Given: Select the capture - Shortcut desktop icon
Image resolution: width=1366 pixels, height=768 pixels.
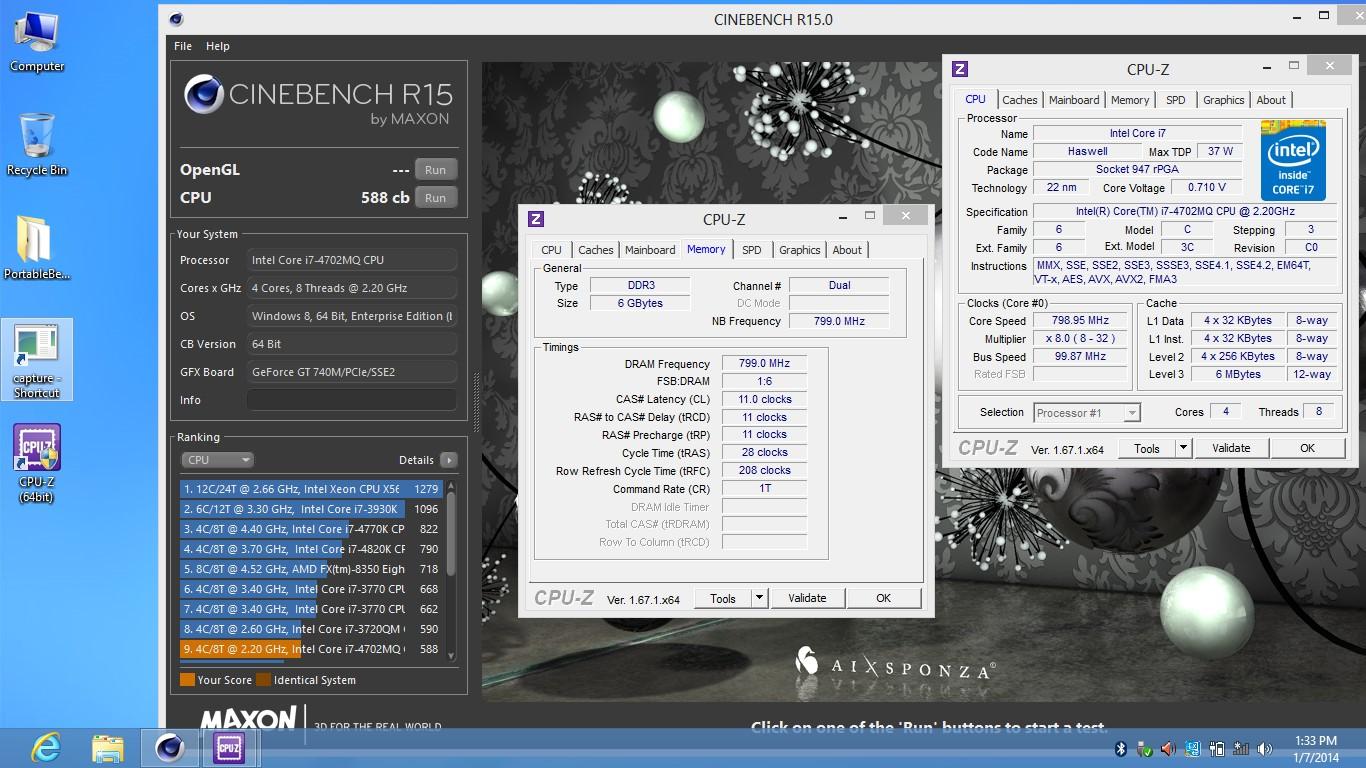Looking at the screenshot, I should (x=37, y=360).
